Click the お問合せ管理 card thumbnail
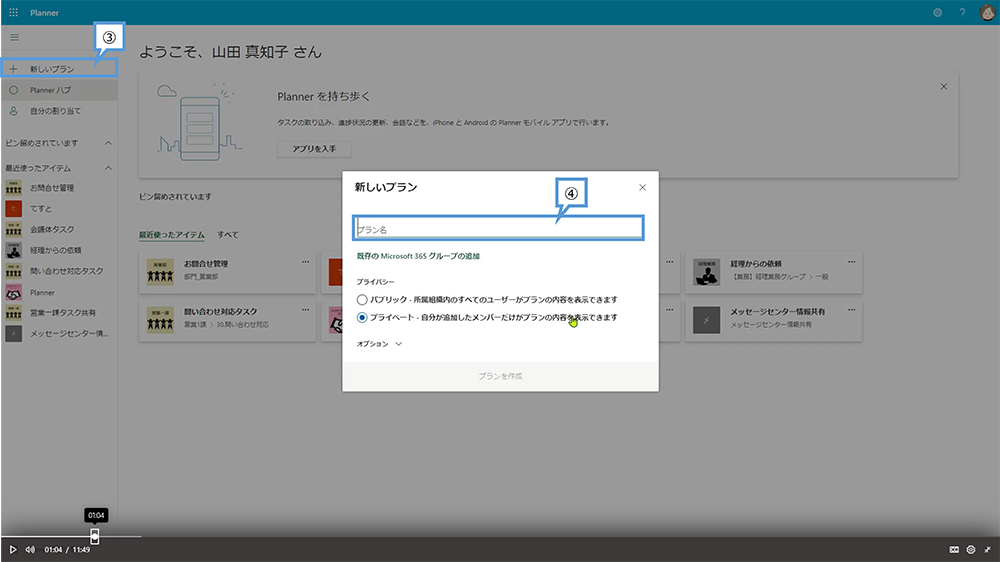This screenshot has height=562, width=1000. tap(160, 272)
